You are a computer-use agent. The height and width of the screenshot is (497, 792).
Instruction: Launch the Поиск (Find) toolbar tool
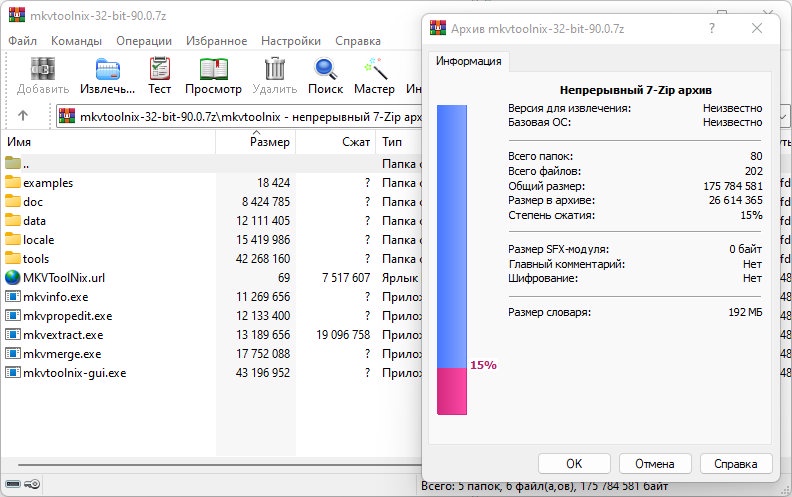[325, 75]
